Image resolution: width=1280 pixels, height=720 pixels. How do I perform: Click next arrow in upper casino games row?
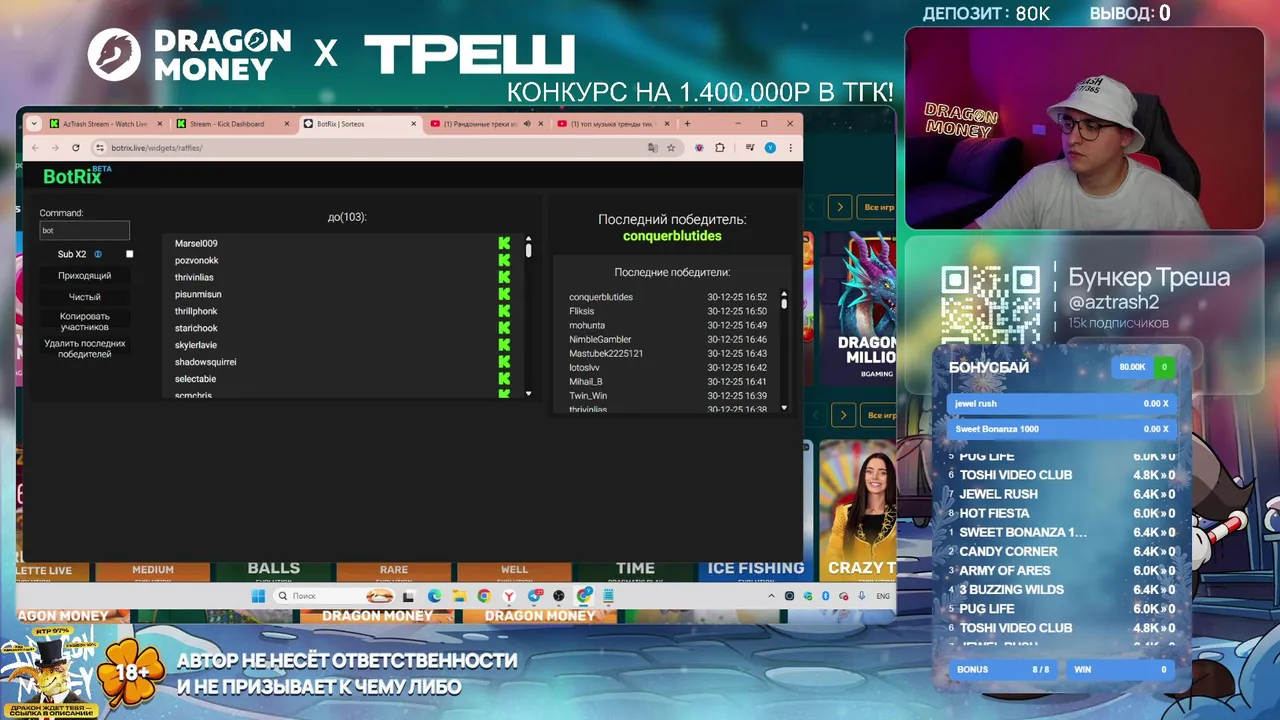click(x=840, y=207)
